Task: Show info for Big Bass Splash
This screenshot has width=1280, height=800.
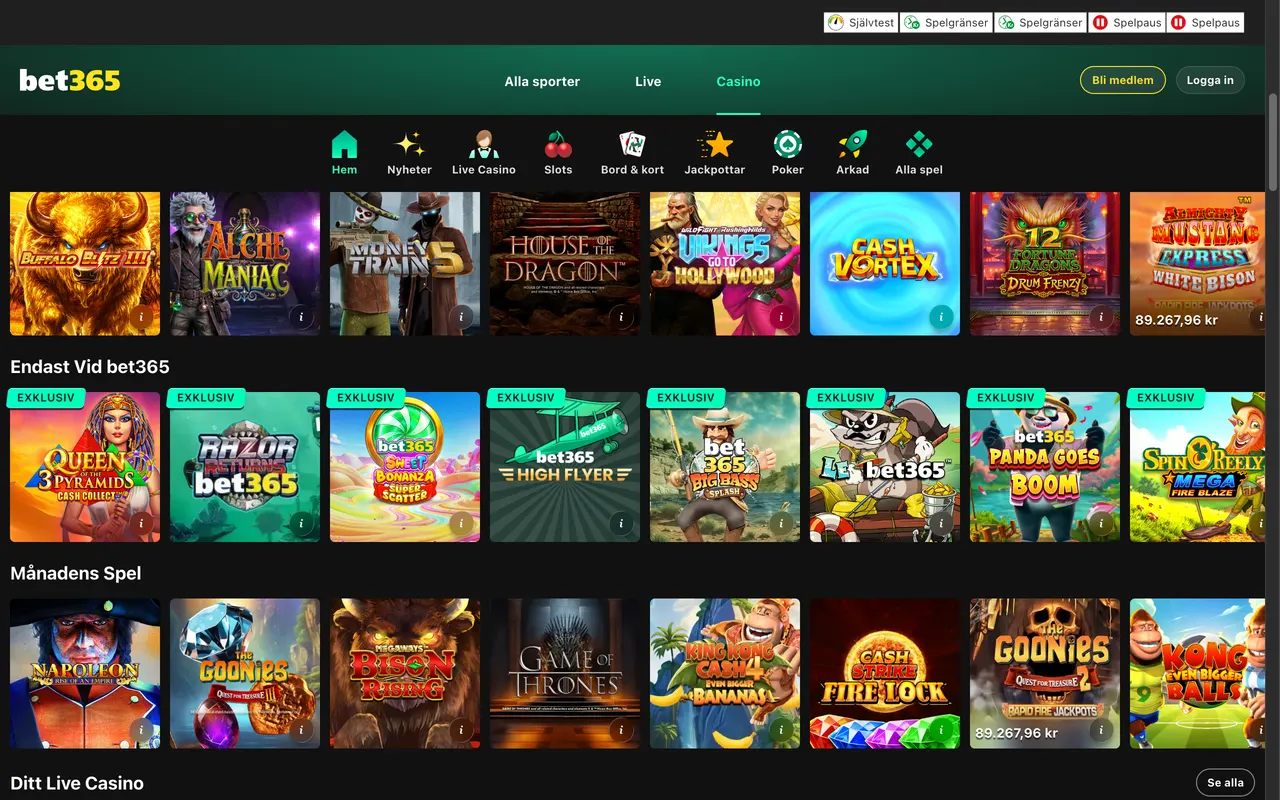Action: (782, 523)
